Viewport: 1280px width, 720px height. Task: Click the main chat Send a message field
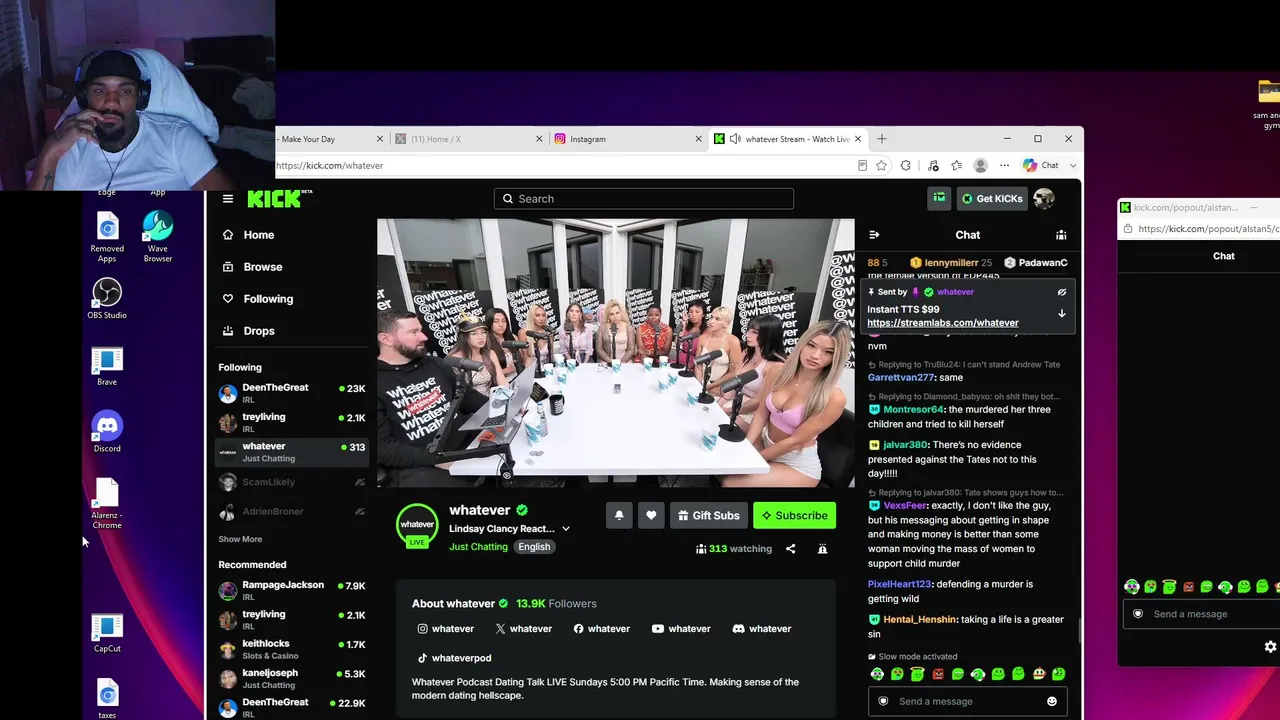tap(967, 701)
